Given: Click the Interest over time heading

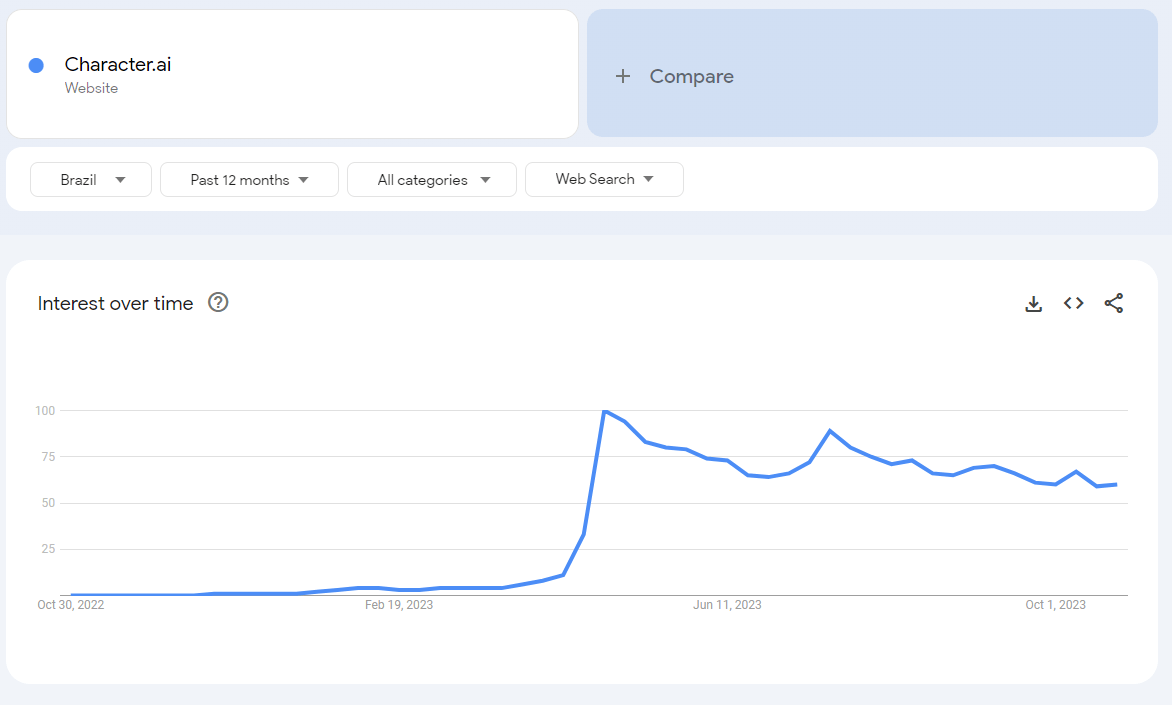Looking at the screenshot, I should point(115,303).
